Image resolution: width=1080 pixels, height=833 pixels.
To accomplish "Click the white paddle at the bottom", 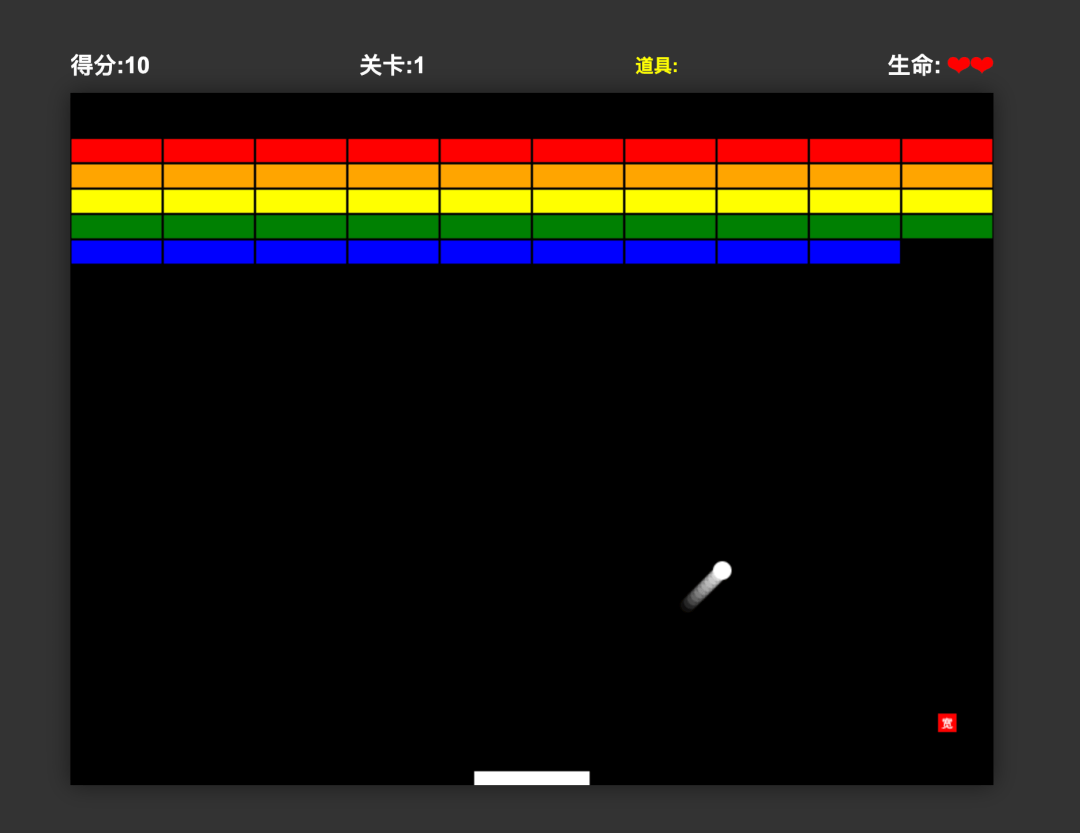I will pos(532,778).
